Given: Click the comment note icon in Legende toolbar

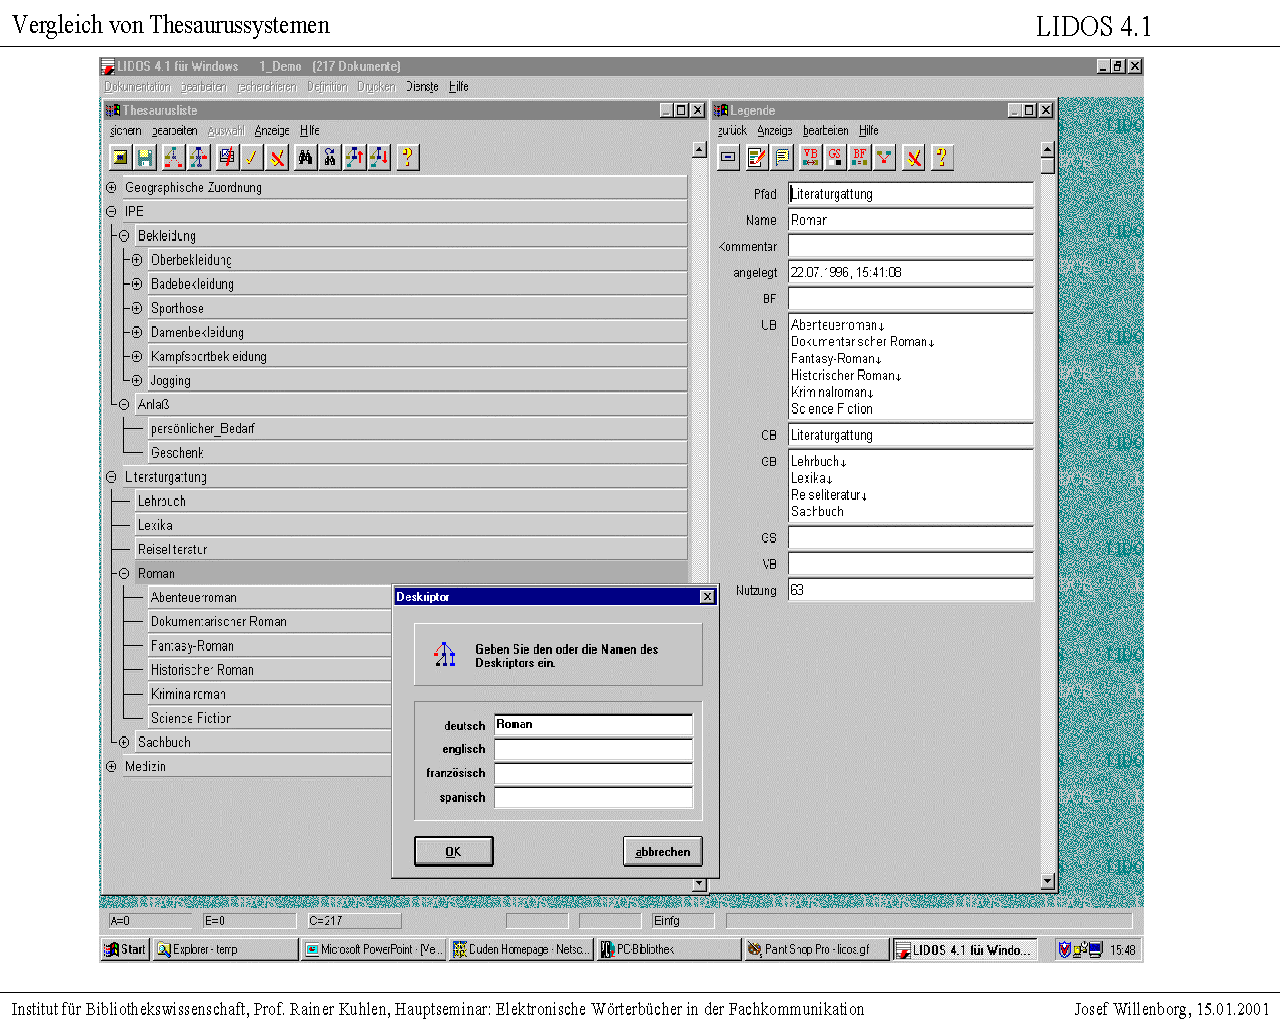Looking at the screenshot, I should [x=782, y=157].
